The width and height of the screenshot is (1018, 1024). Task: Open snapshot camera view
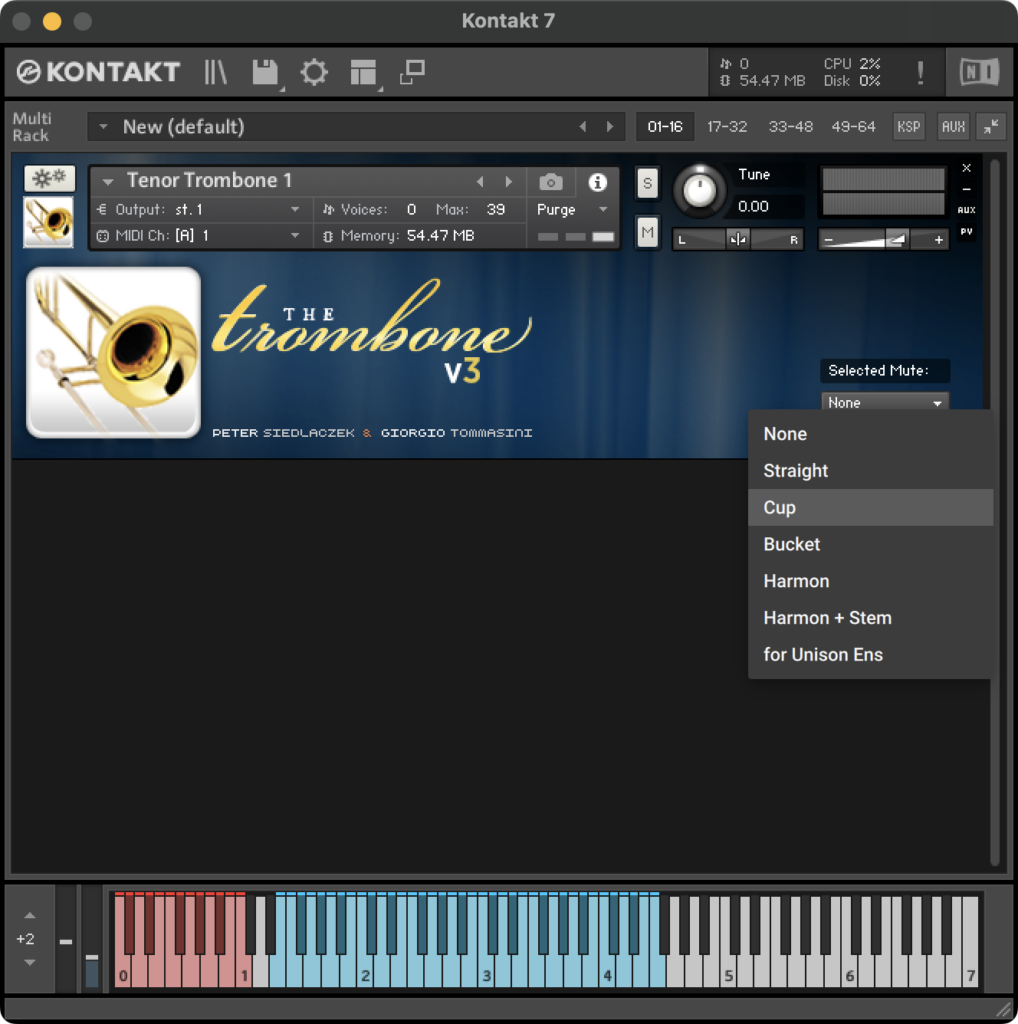[550, 182]
